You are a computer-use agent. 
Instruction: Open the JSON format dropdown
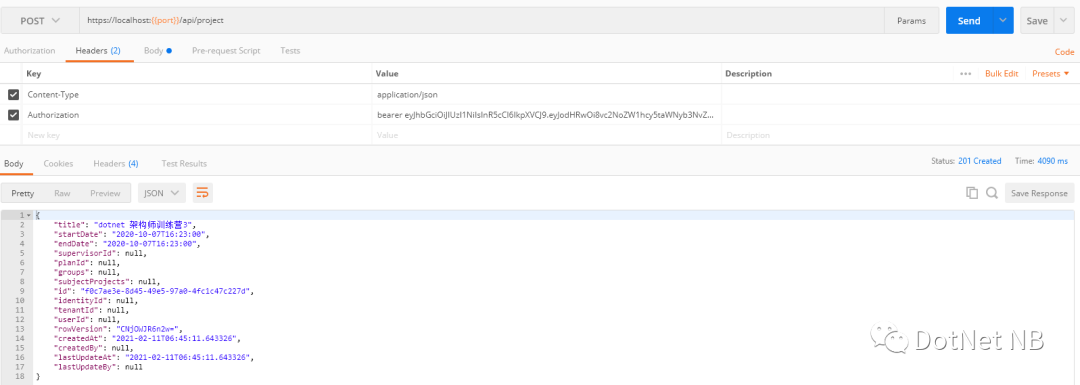162,194
